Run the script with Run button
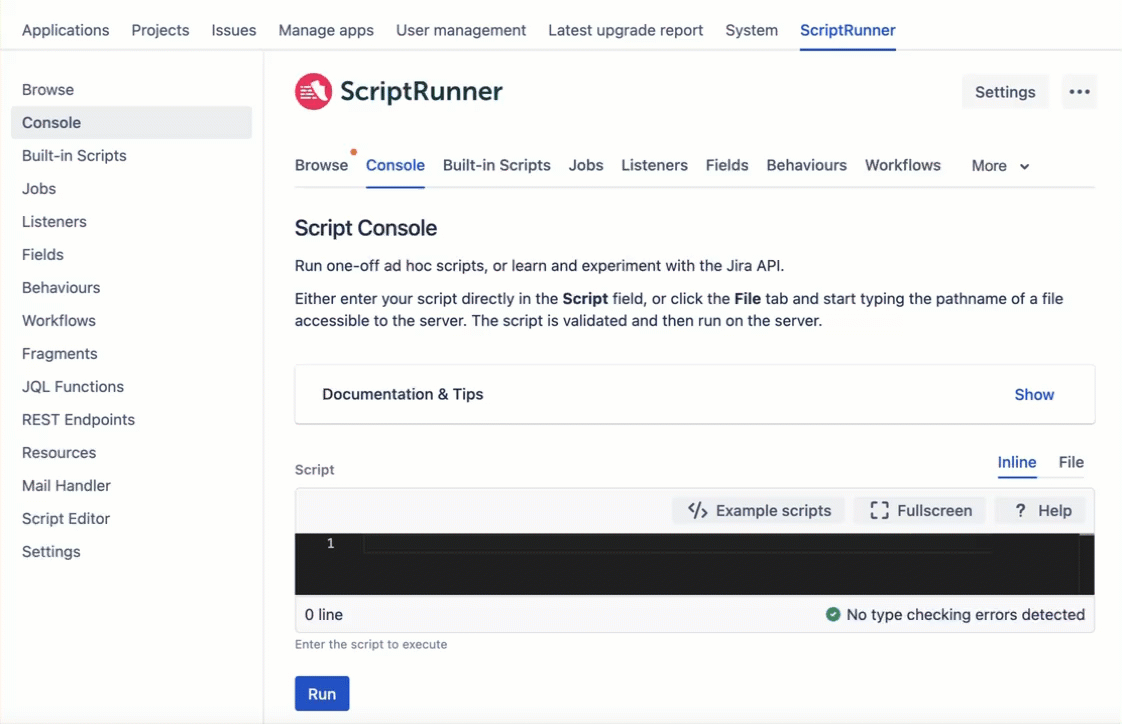This screenshot has height=724, width=1122. tap(322, 693)
